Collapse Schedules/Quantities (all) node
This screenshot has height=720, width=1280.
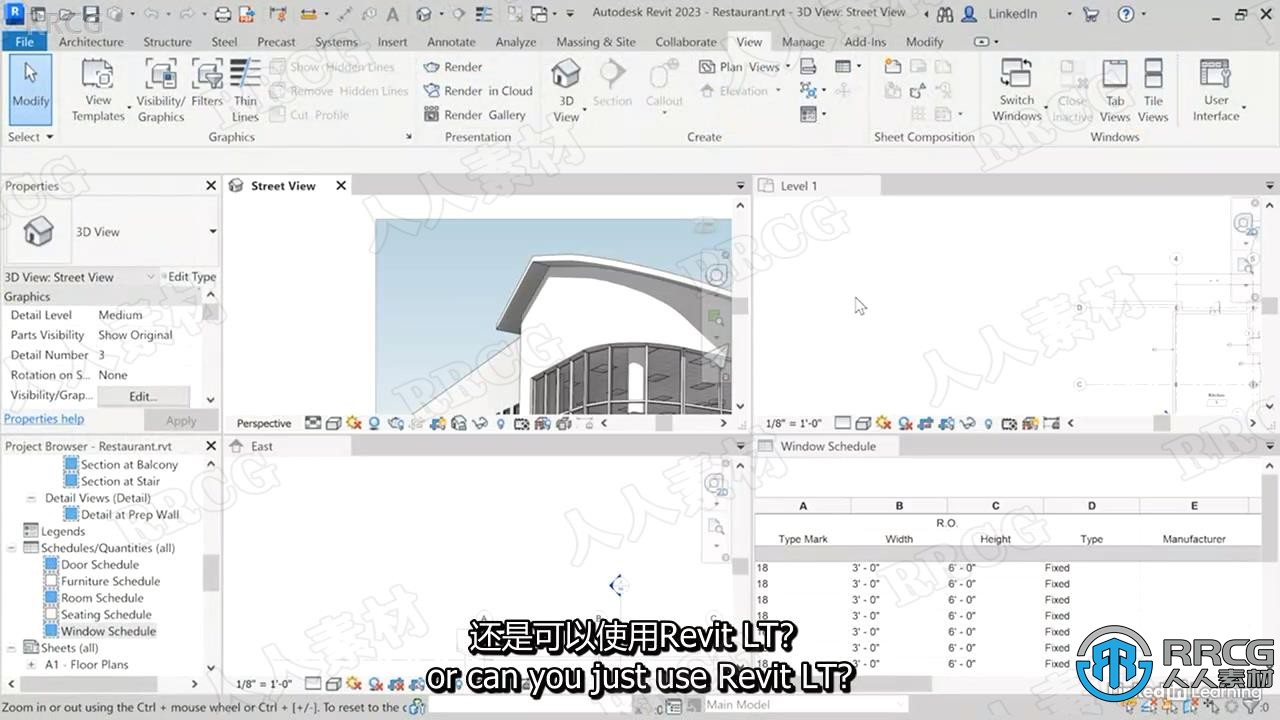[x=11, y=548]
